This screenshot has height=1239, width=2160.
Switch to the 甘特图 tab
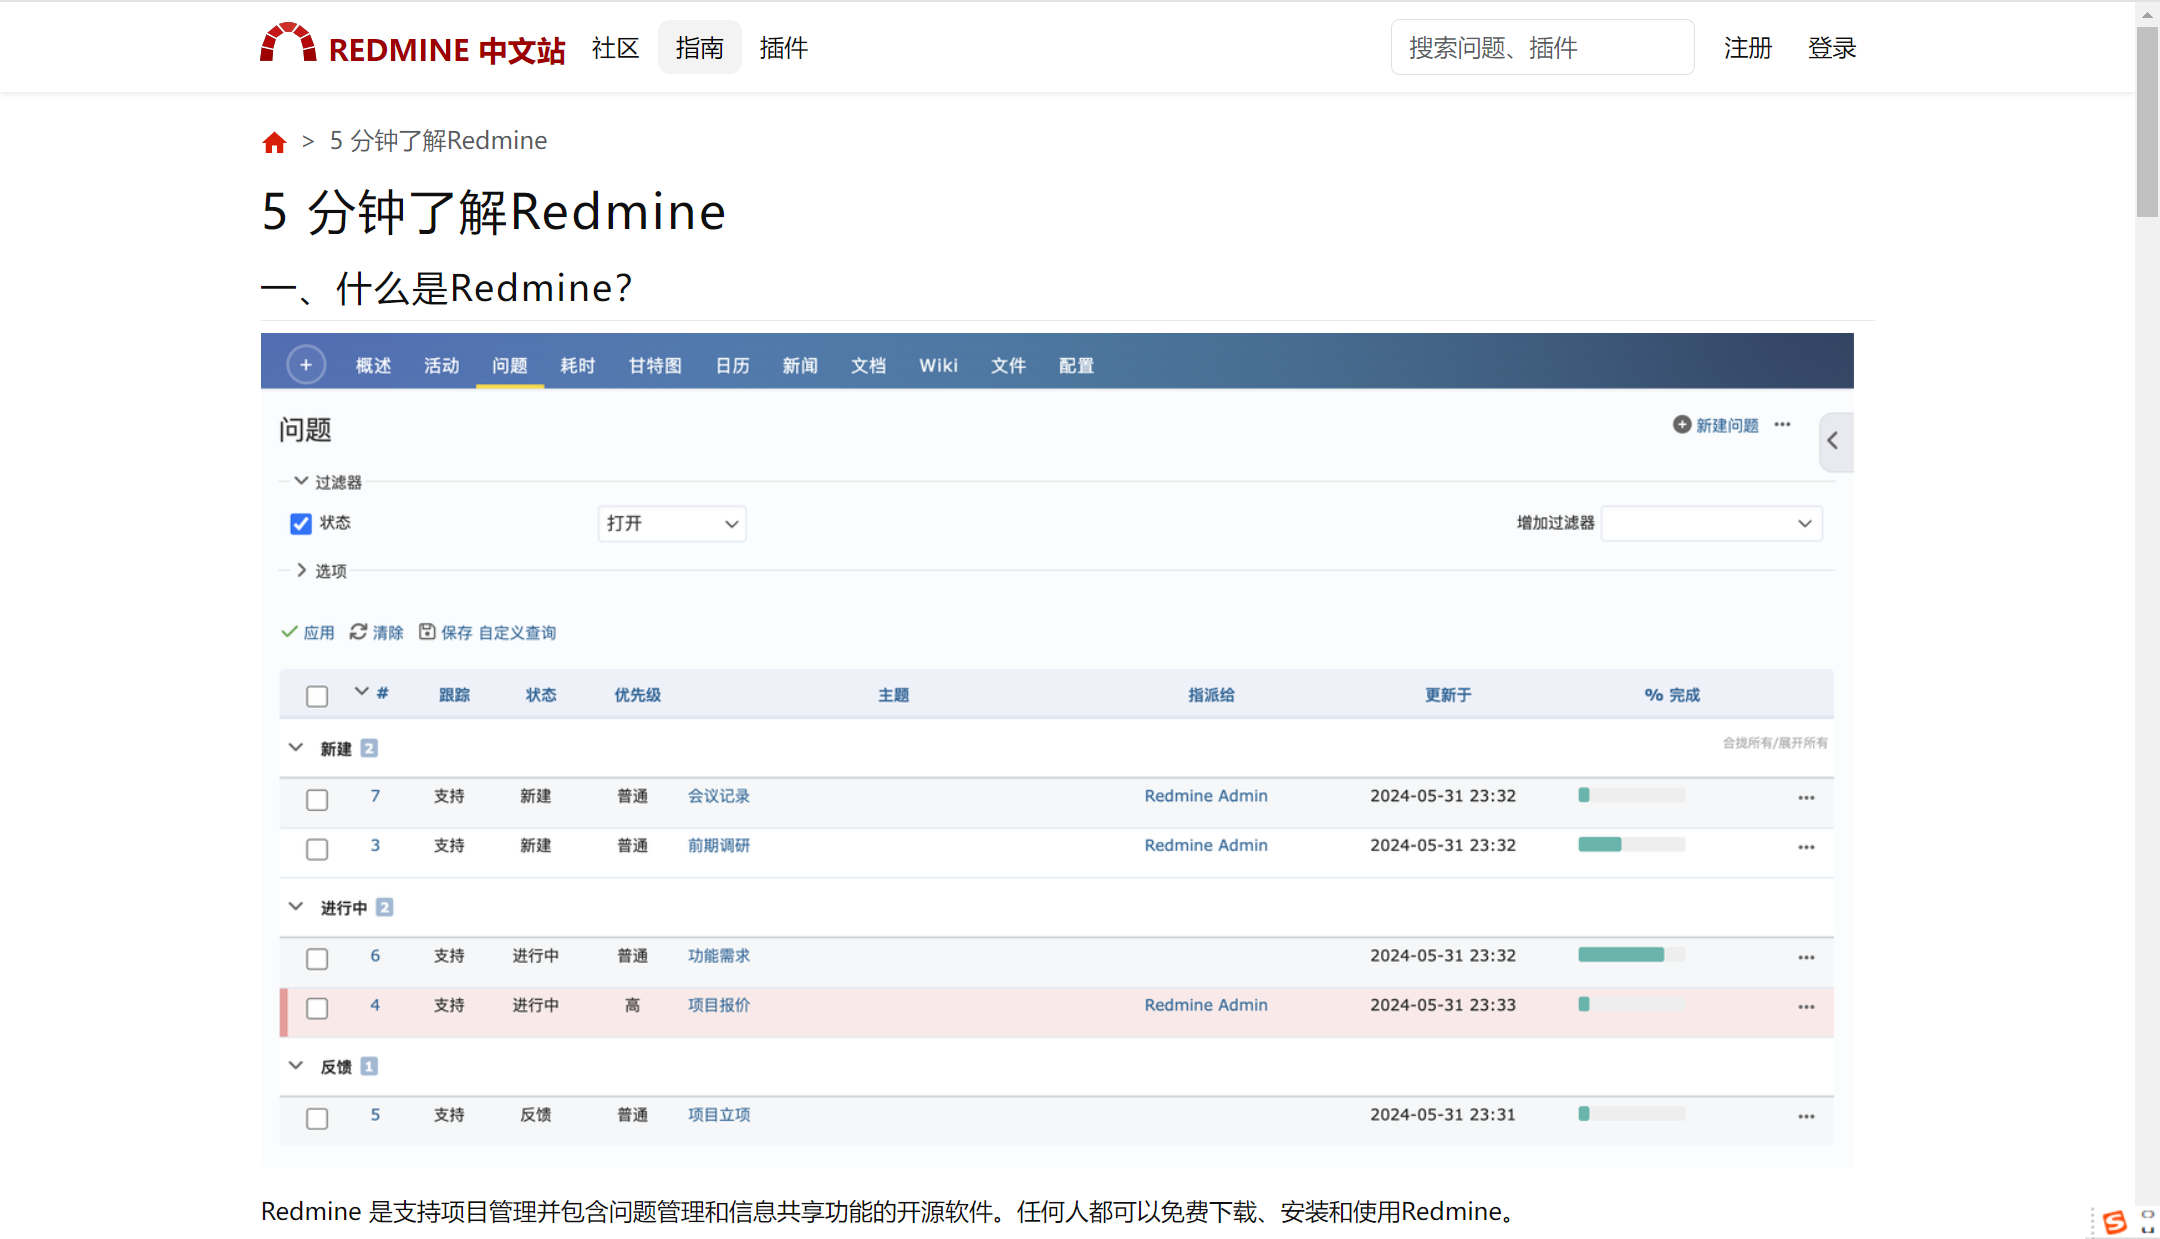655,366
